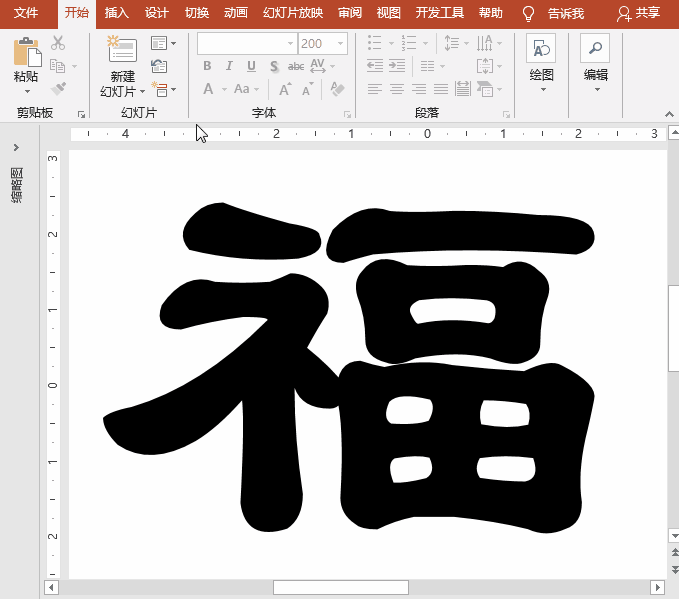Expand the font size dropdown arrow

pyautogui.click(x=340, y=43)
